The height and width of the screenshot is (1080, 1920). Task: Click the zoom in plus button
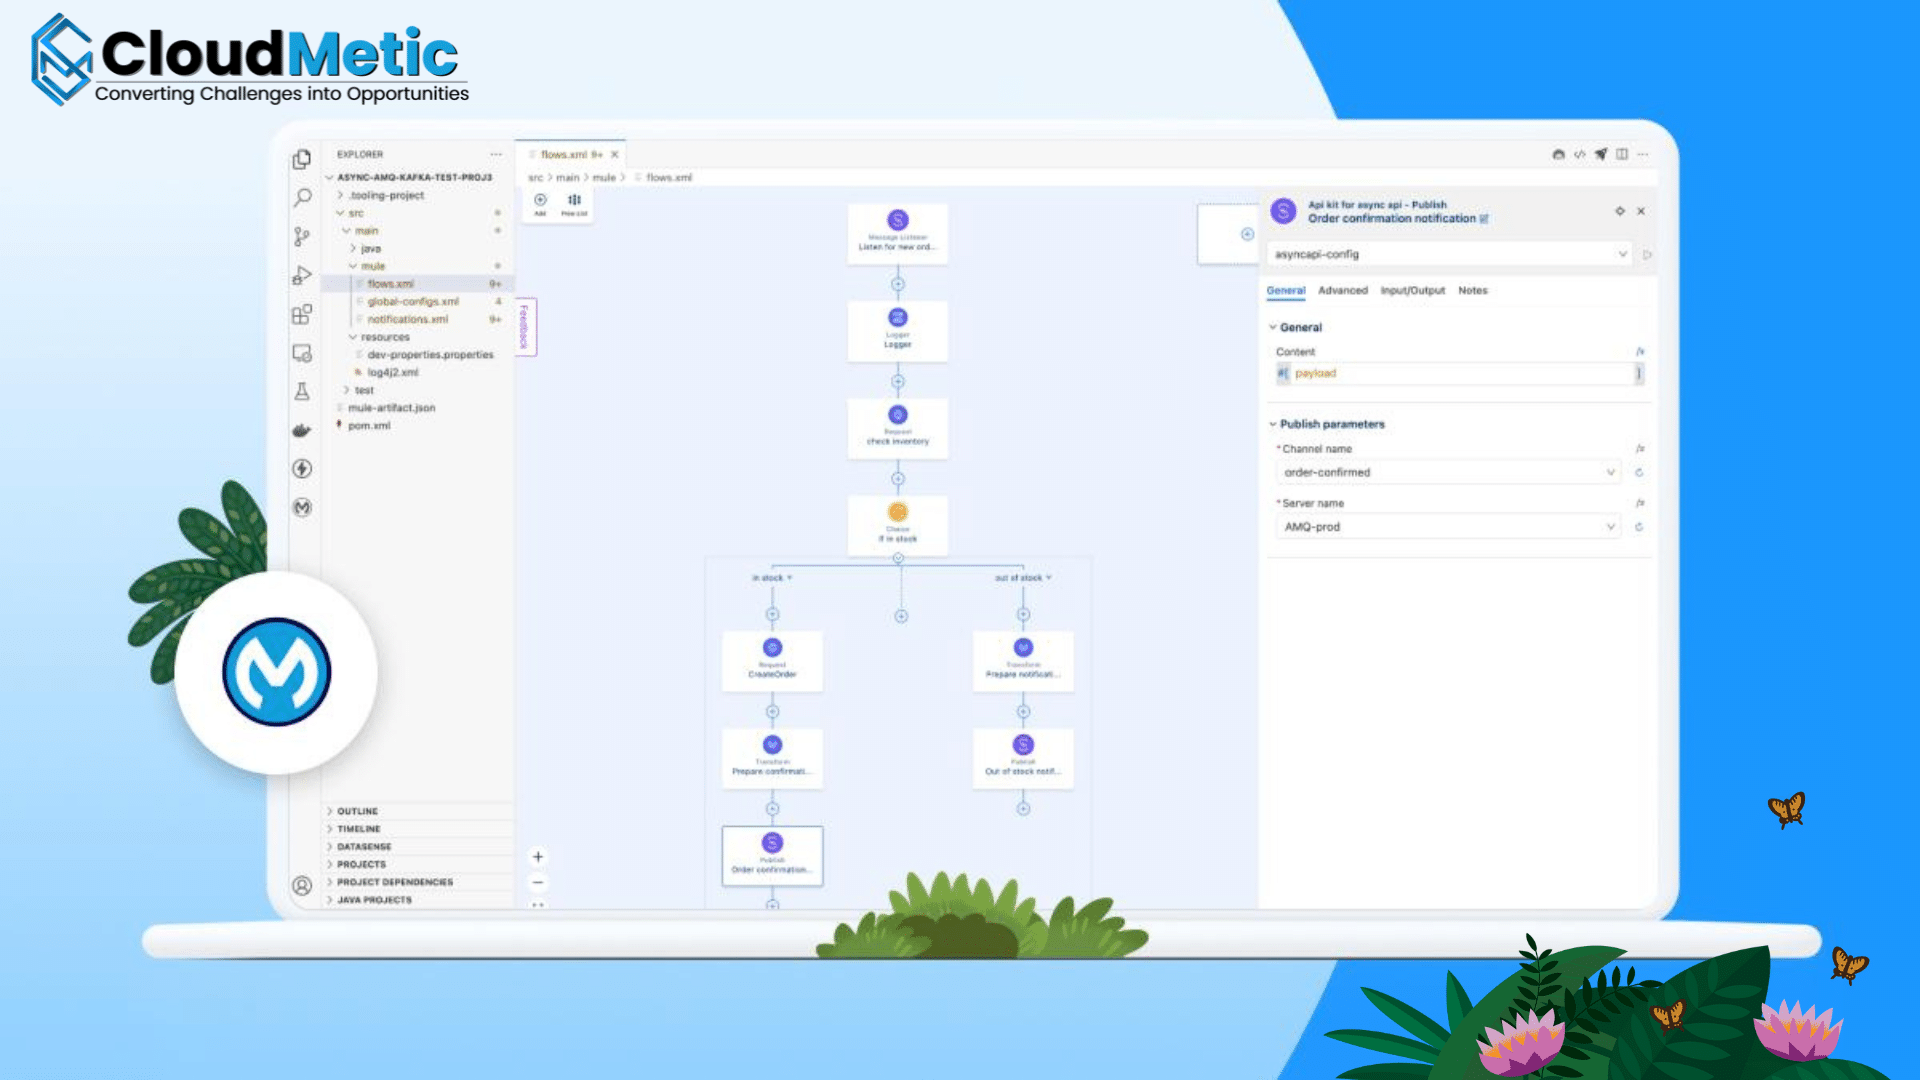coord(538,857)
